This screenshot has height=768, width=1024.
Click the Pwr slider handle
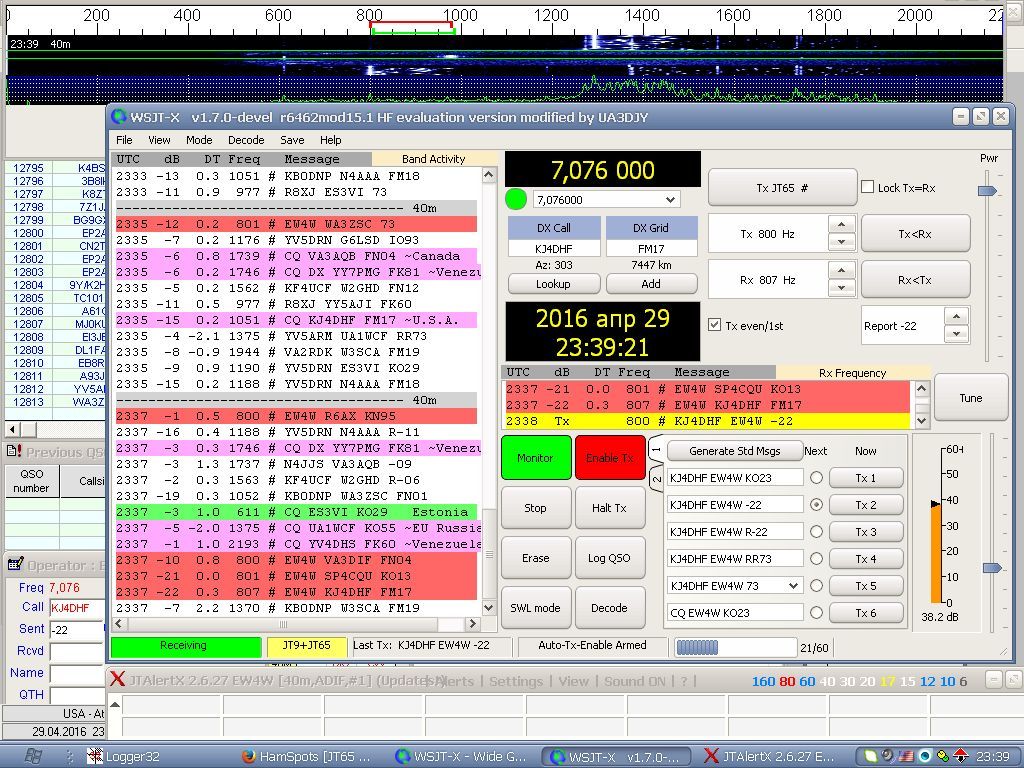coord(988,191)
